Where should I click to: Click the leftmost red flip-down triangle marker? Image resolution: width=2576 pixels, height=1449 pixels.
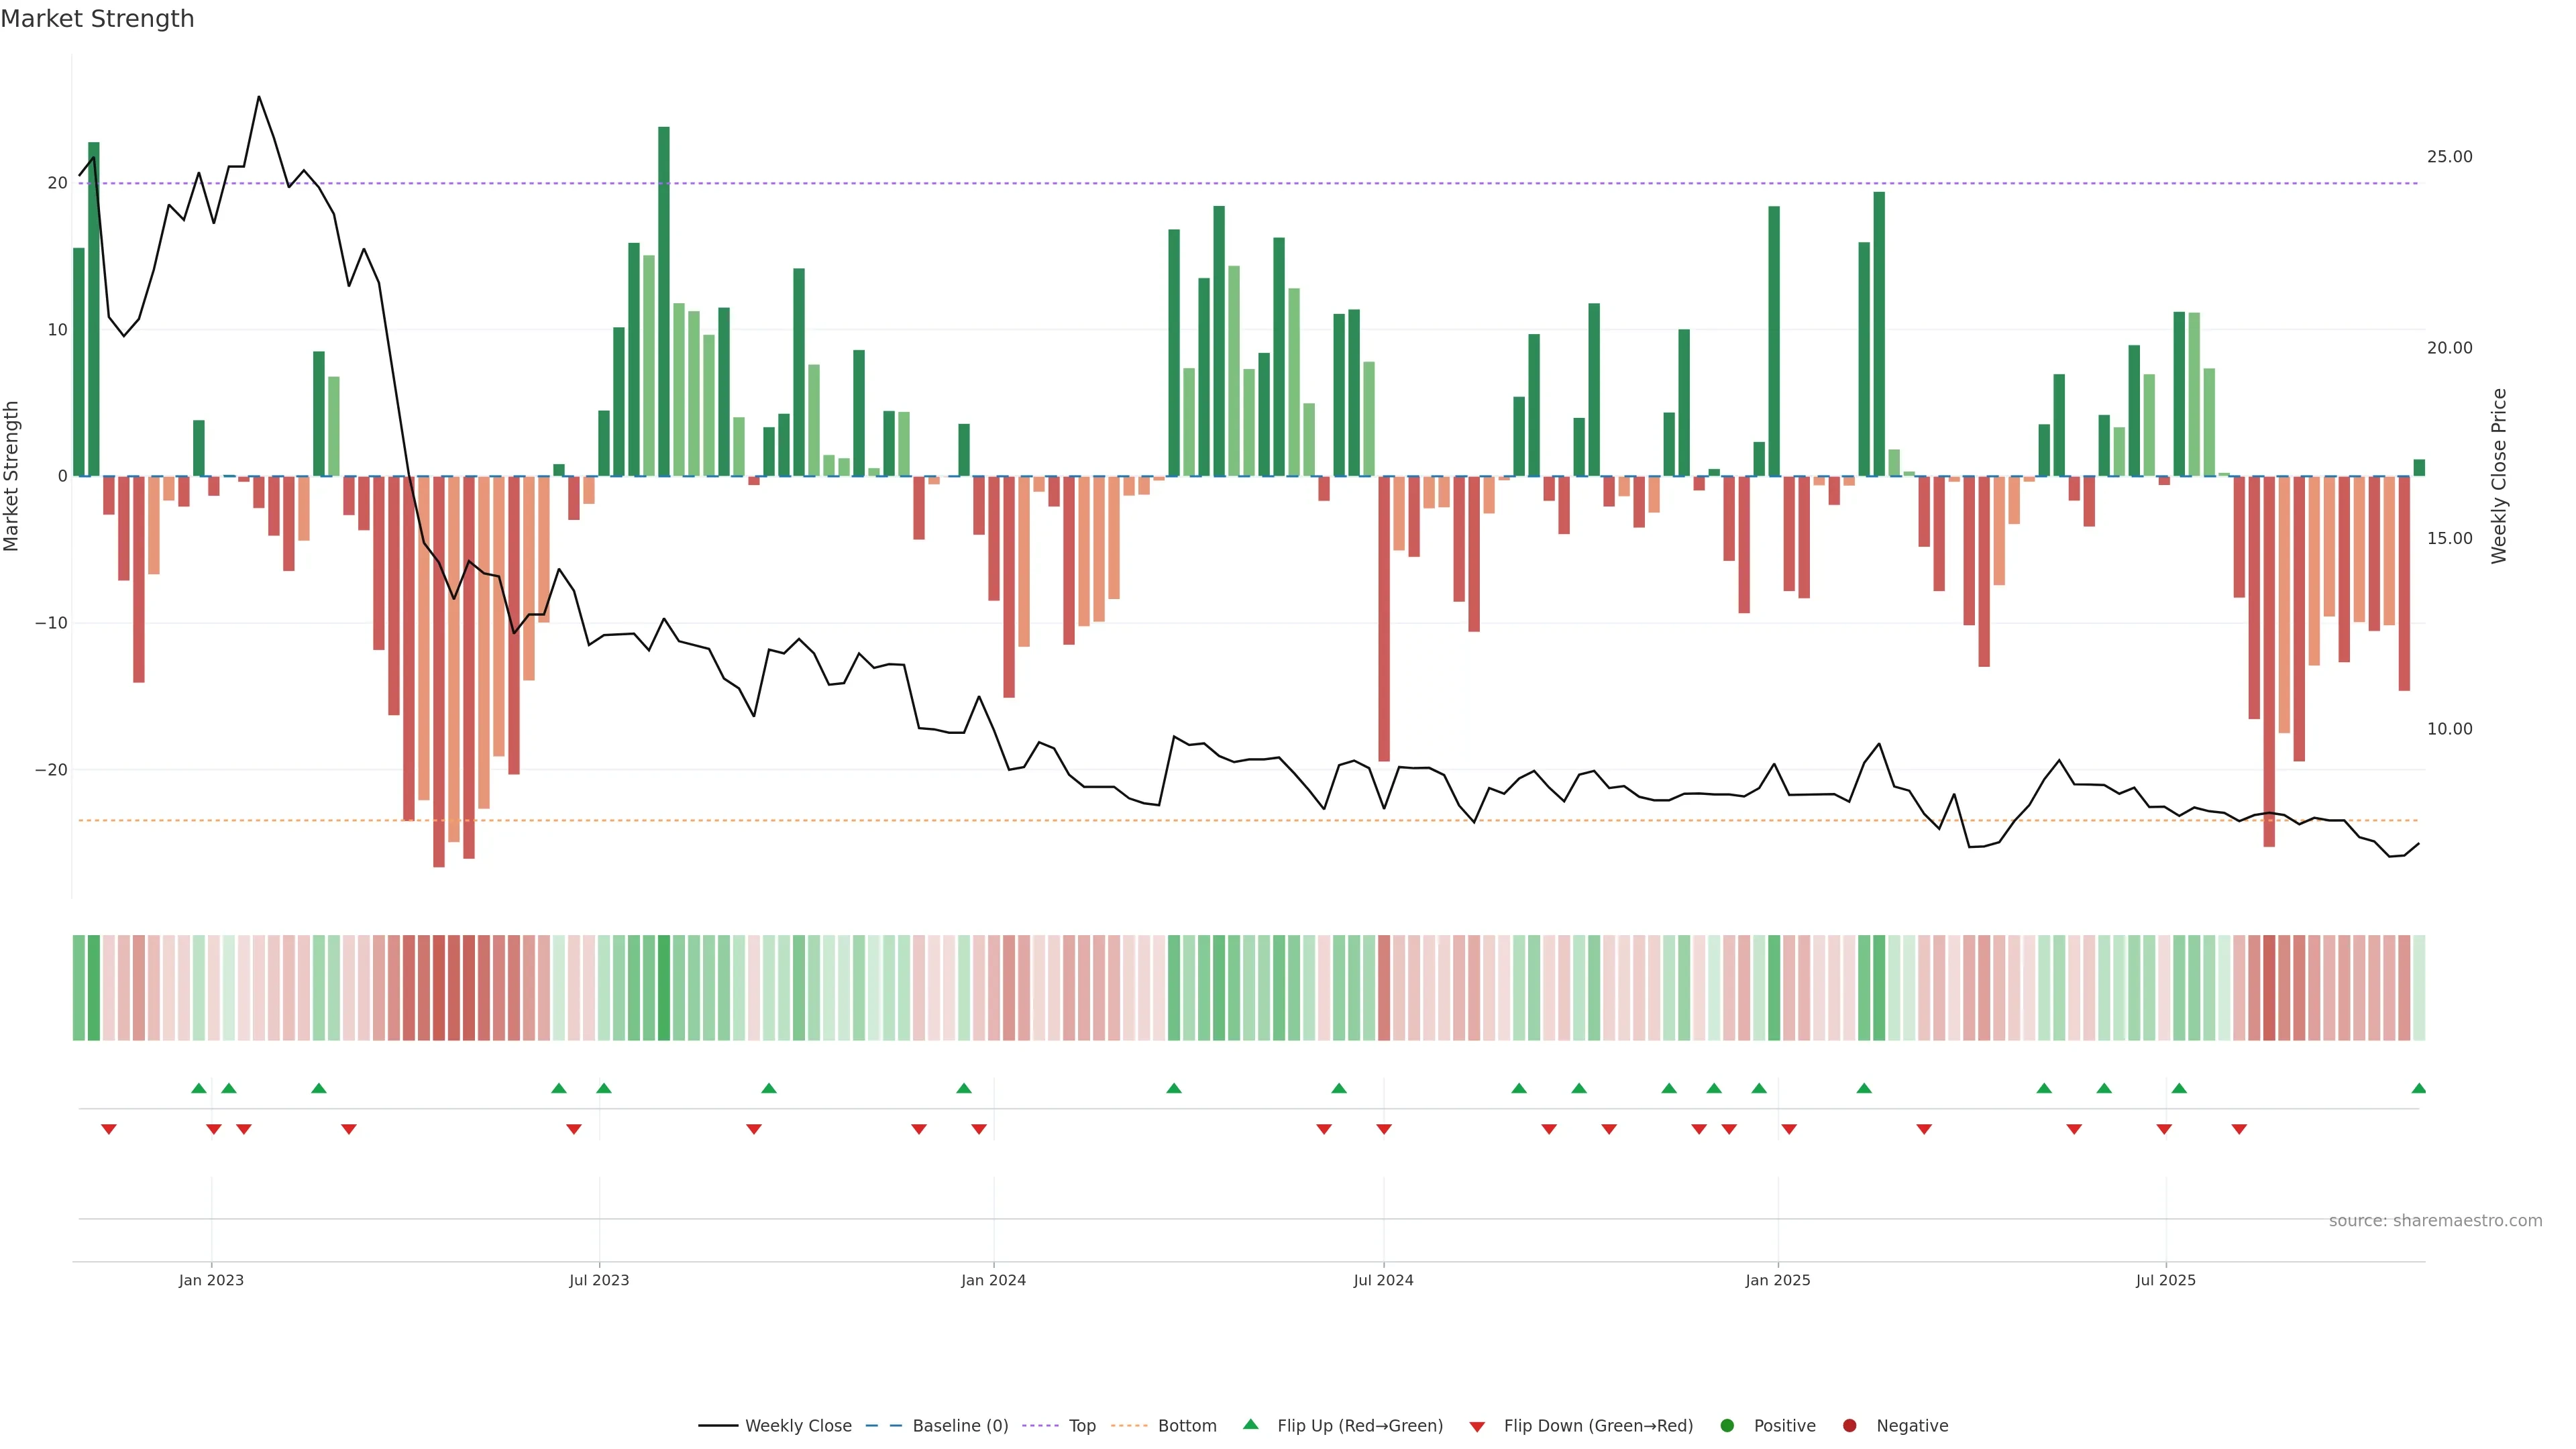pyautogui.click(x=109, y=1129)
